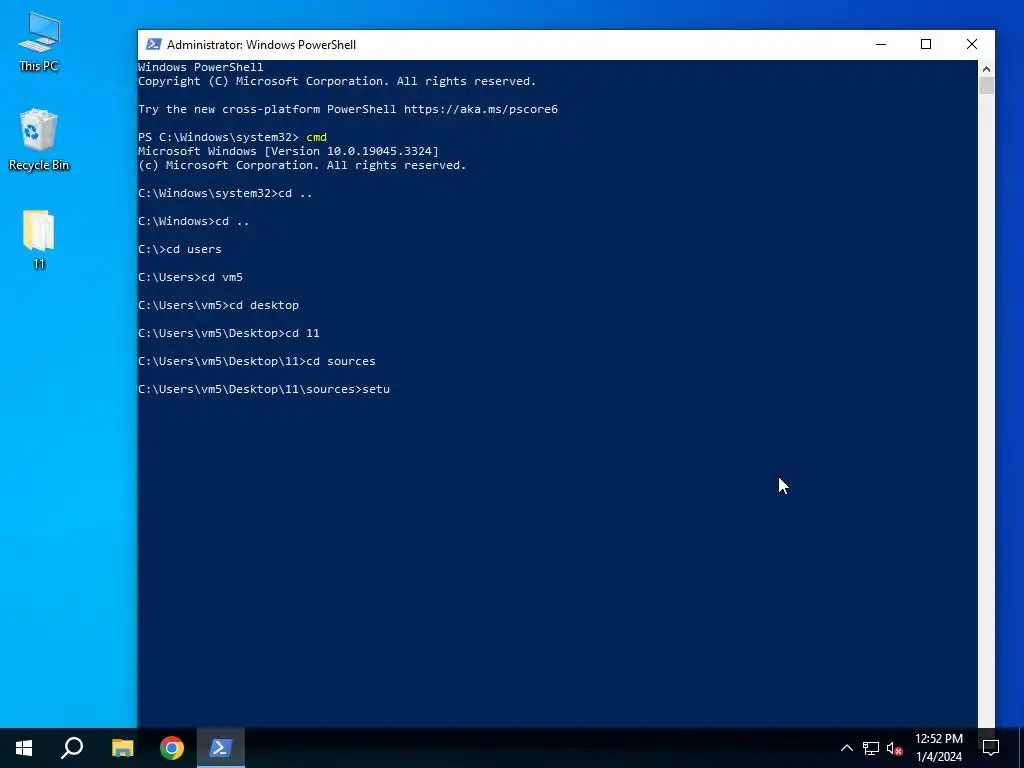Click the typed 'setu' text at prompt

tap(376, 389)
